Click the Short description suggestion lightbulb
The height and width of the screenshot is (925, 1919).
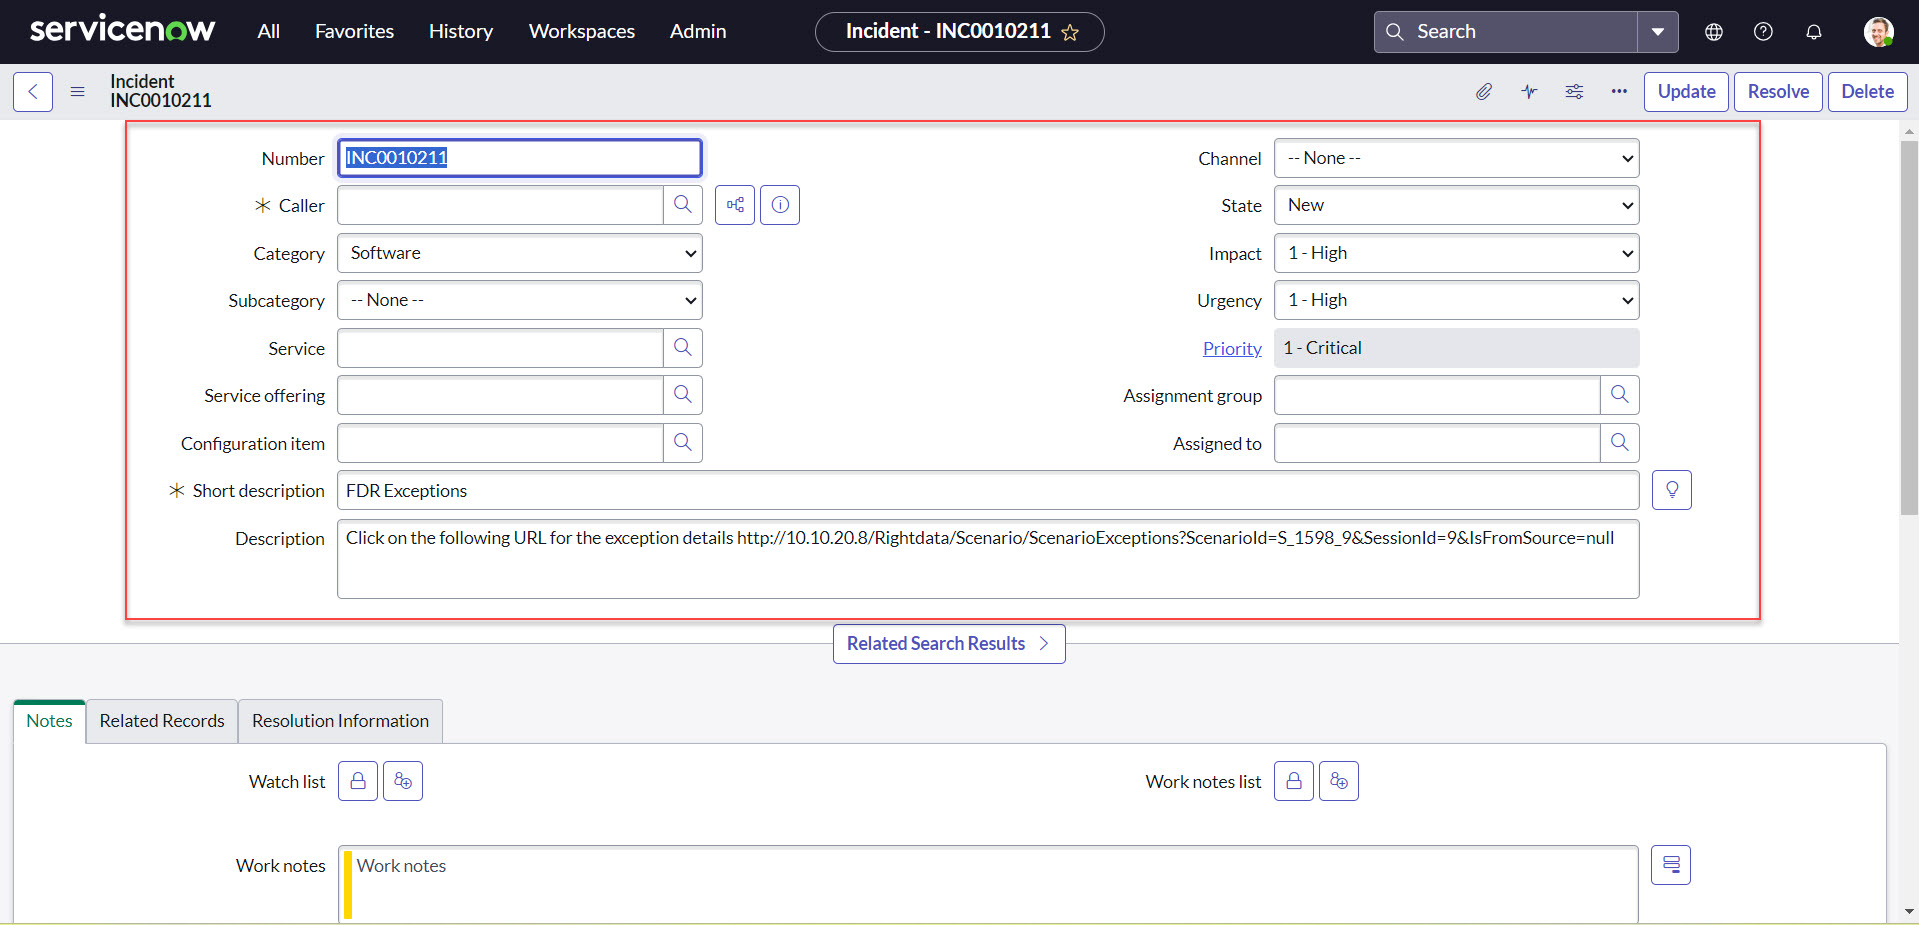[x=1672, y=490]
